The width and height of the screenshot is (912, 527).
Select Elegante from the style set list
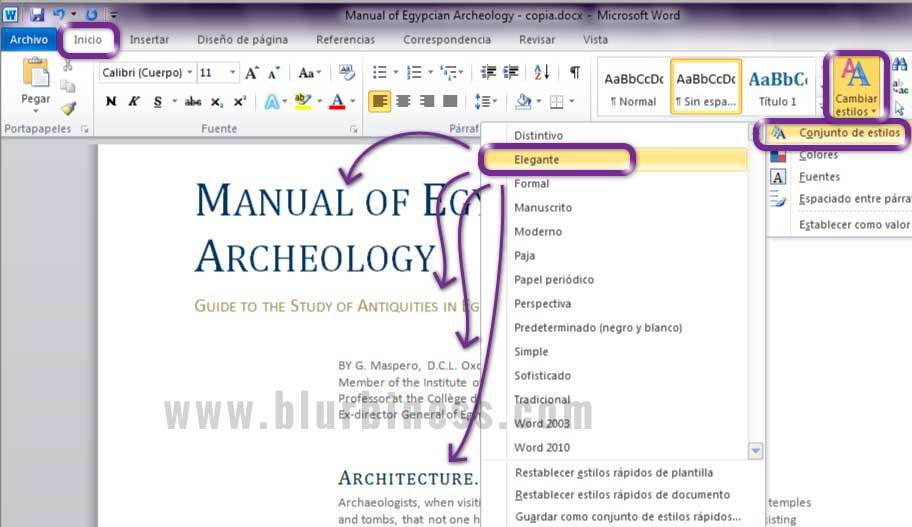(537, 160)
